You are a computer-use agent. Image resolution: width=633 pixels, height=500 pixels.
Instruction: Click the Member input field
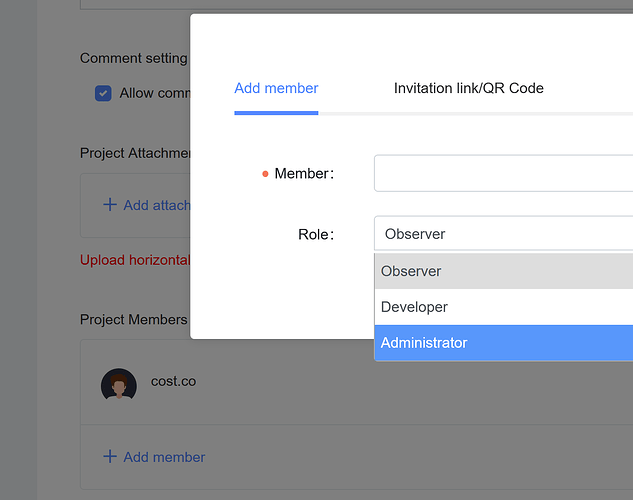pos(503,173)
